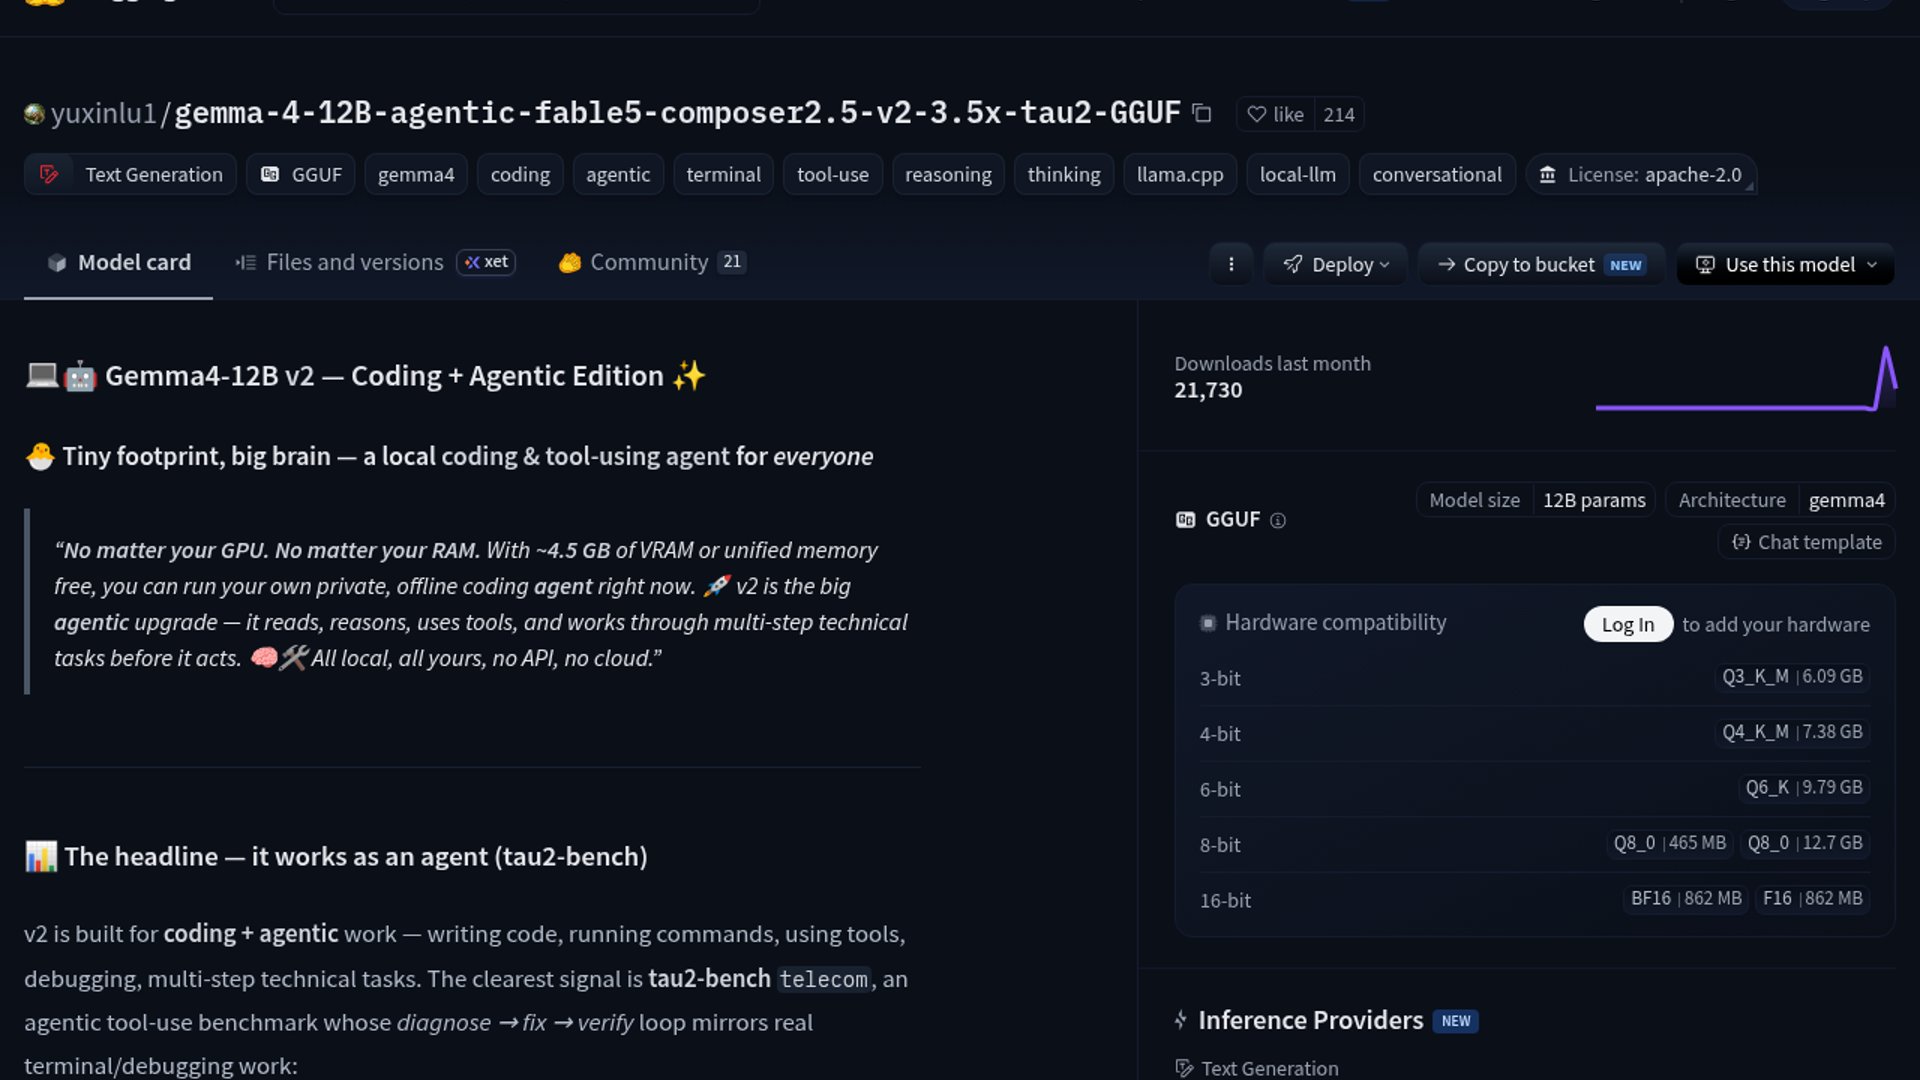
Task: Open the Community tab
Action: click(x=650, y=262)
